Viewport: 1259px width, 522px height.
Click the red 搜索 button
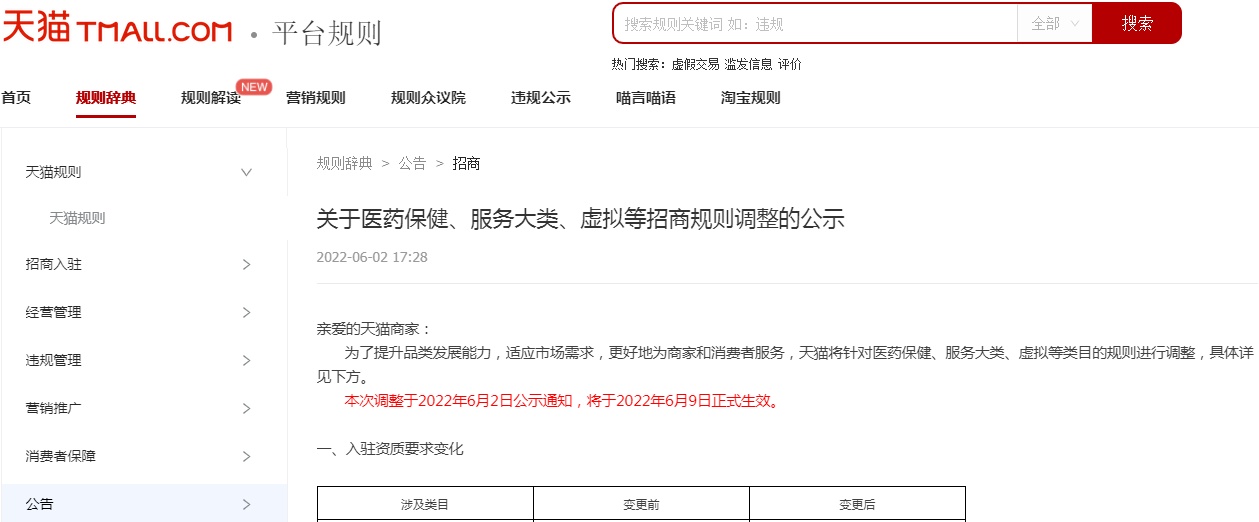(1137, 23)
